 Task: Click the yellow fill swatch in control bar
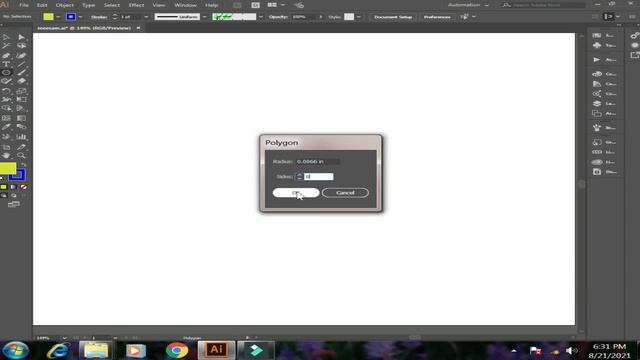[48, 17]
